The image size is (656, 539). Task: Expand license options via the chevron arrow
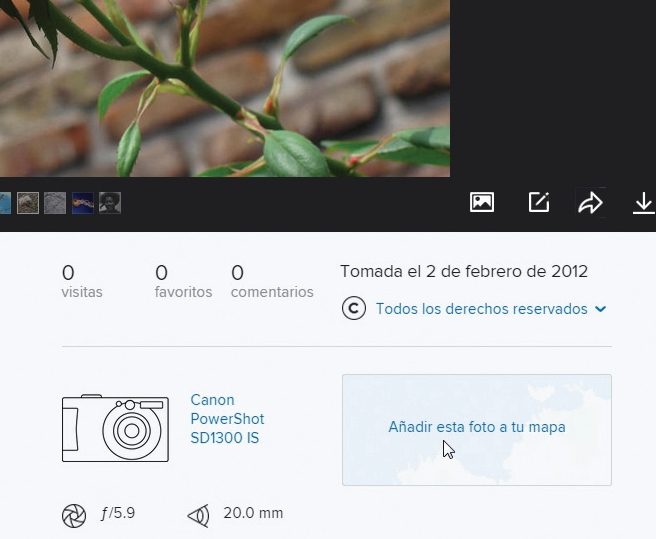pyautogui.click(x=601, y=309)
